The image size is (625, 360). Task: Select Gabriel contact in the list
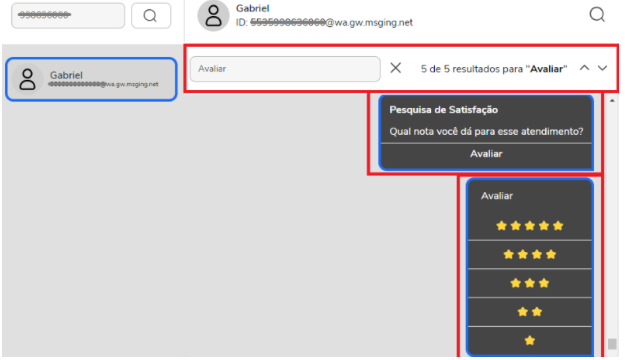pyautogui.click(x=91, y=79)
